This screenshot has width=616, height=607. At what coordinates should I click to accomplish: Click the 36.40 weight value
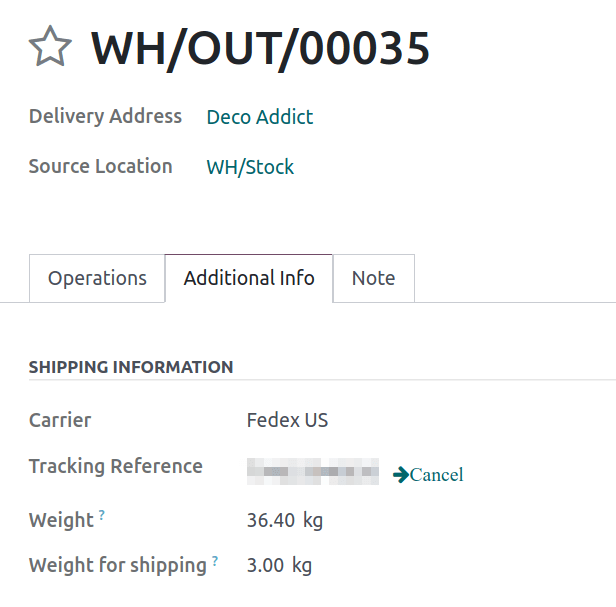pyautogui.click(x=271, y=520)
